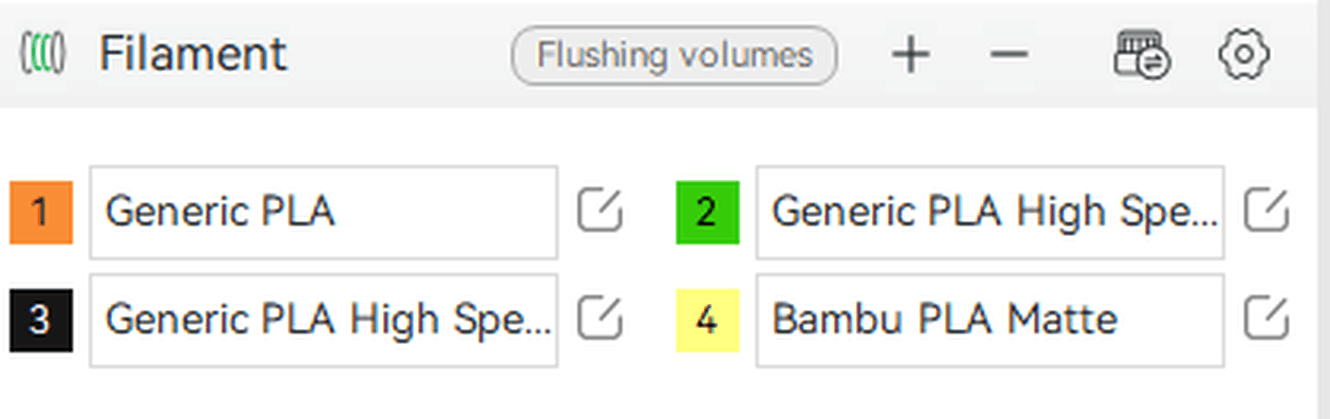Image resolution: width=1330 pixels, height=419 pixels.
Task: Remove a filament with minus icon
Action: click(1009, 55)
